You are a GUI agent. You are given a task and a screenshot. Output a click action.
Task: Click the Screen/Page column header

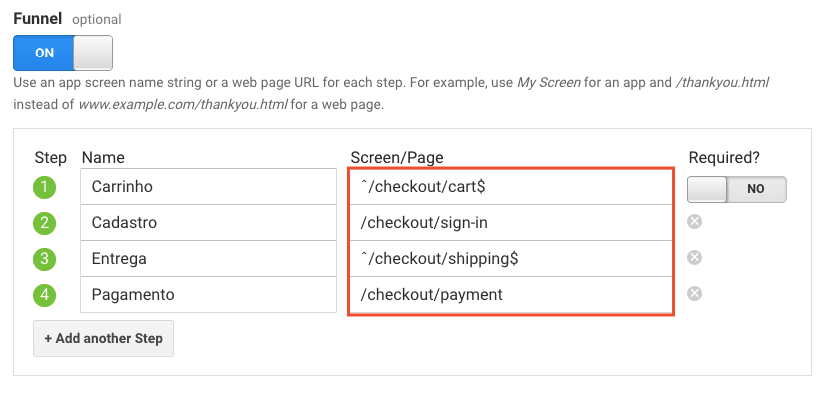pos(397,157)
